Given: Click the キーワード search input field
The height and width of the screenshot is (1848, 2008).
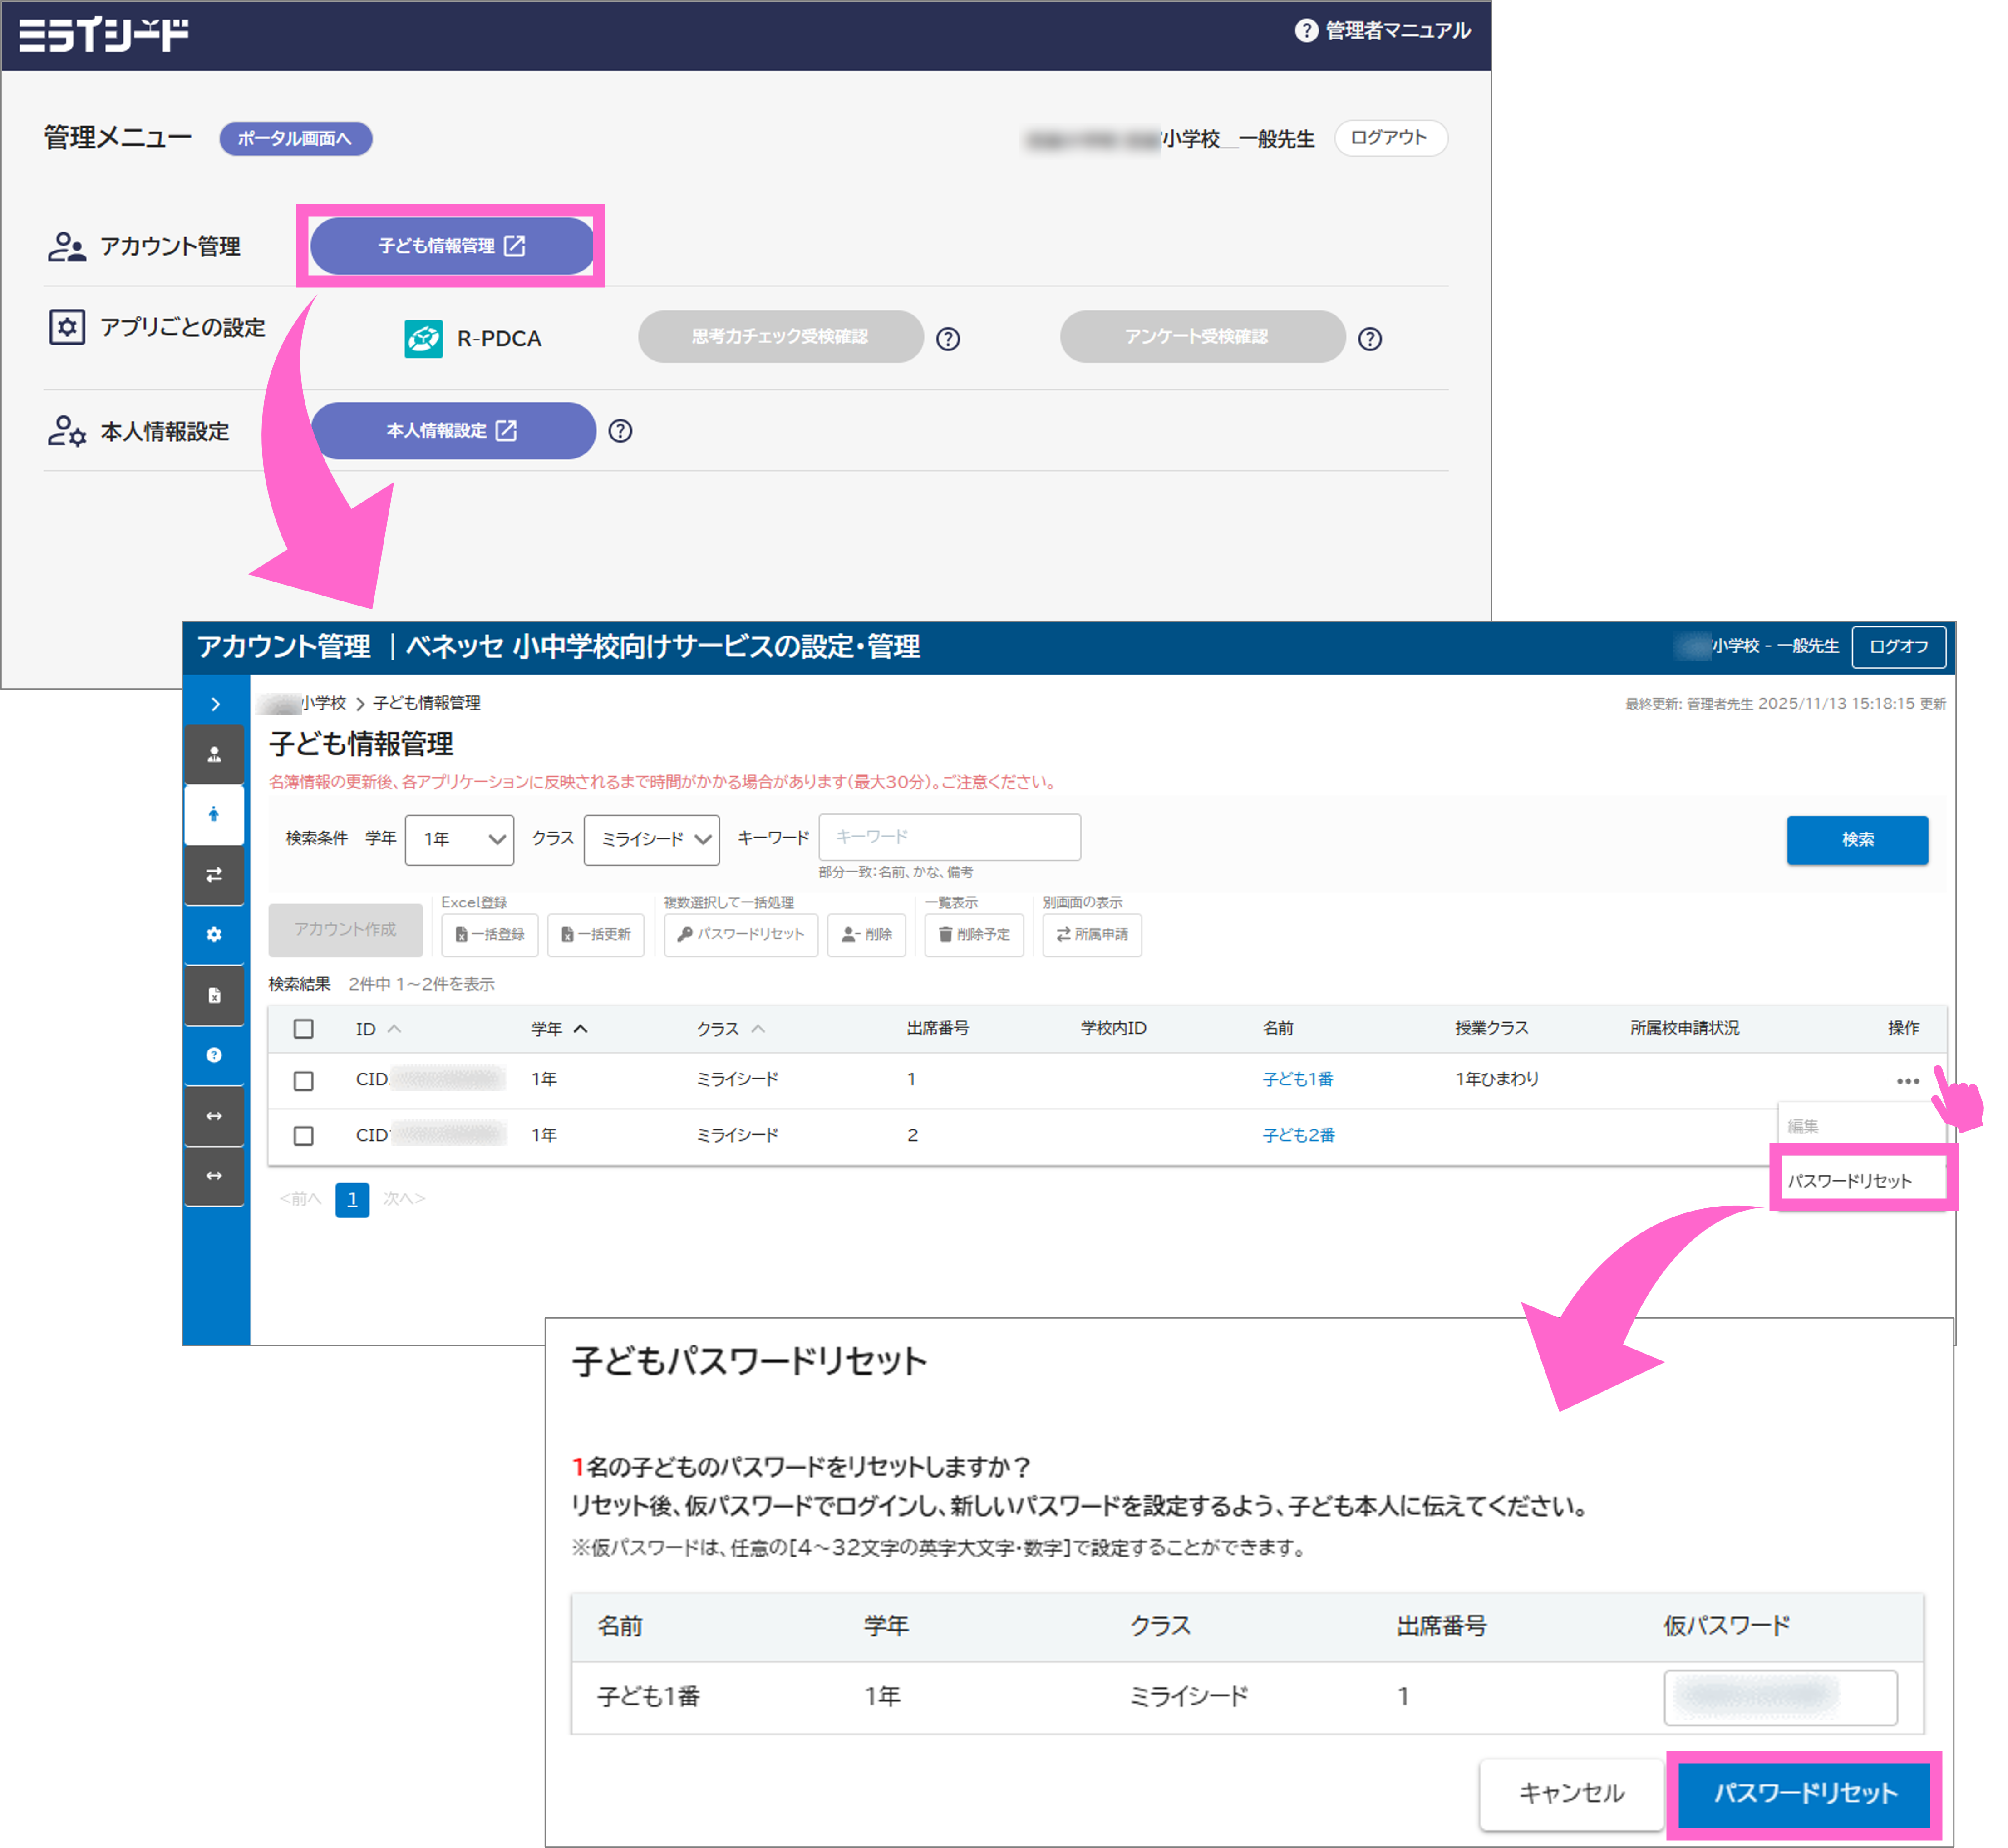Looking at the screenshot, I should click(949, 837).
